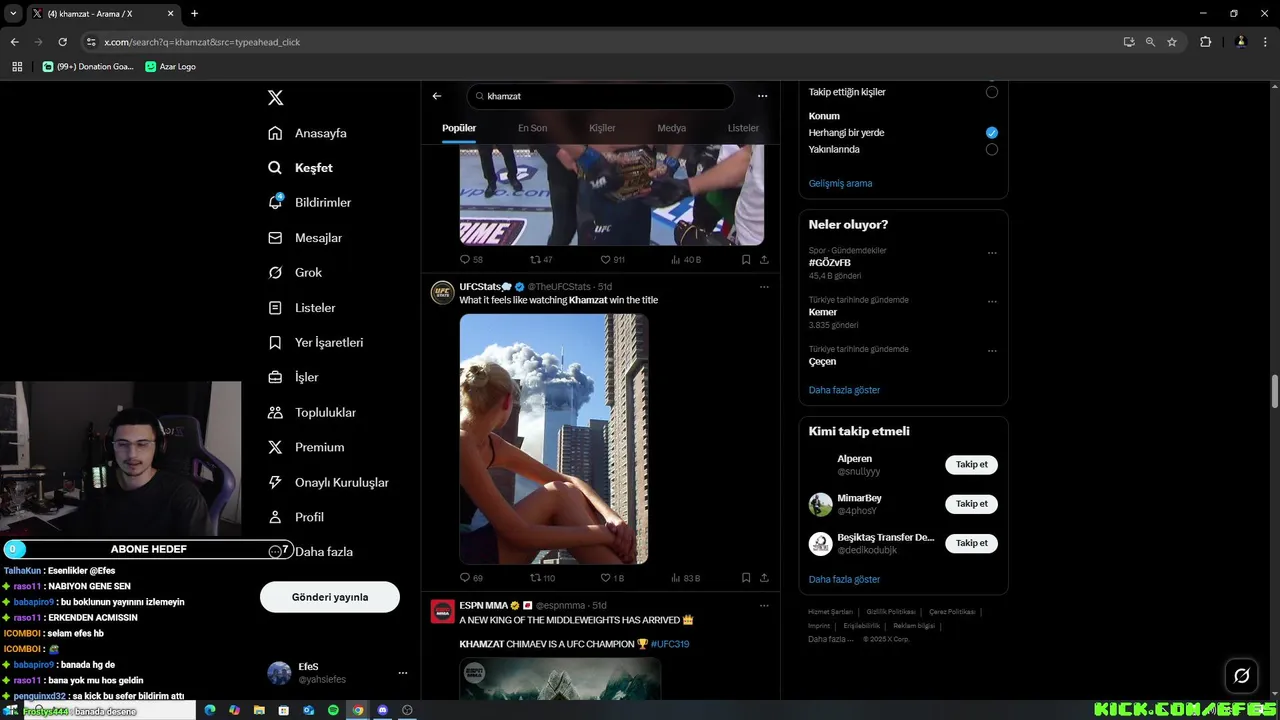Click the khamzat search field
Screen dimensions: 1280x720
click(600, 96)
